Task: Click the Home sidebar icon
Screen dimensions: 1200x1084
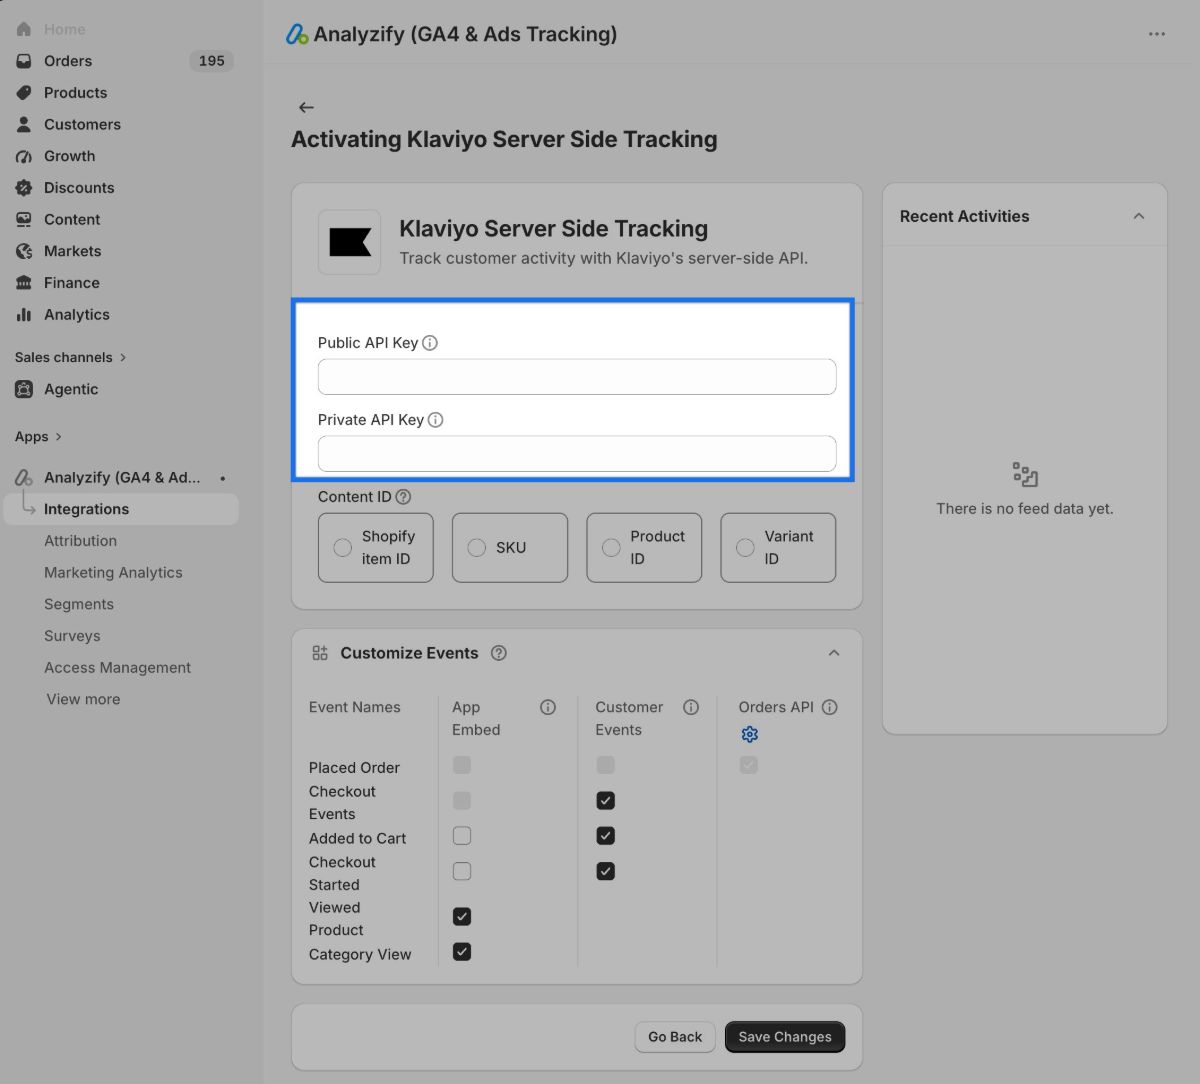Action: click(24, 29)
